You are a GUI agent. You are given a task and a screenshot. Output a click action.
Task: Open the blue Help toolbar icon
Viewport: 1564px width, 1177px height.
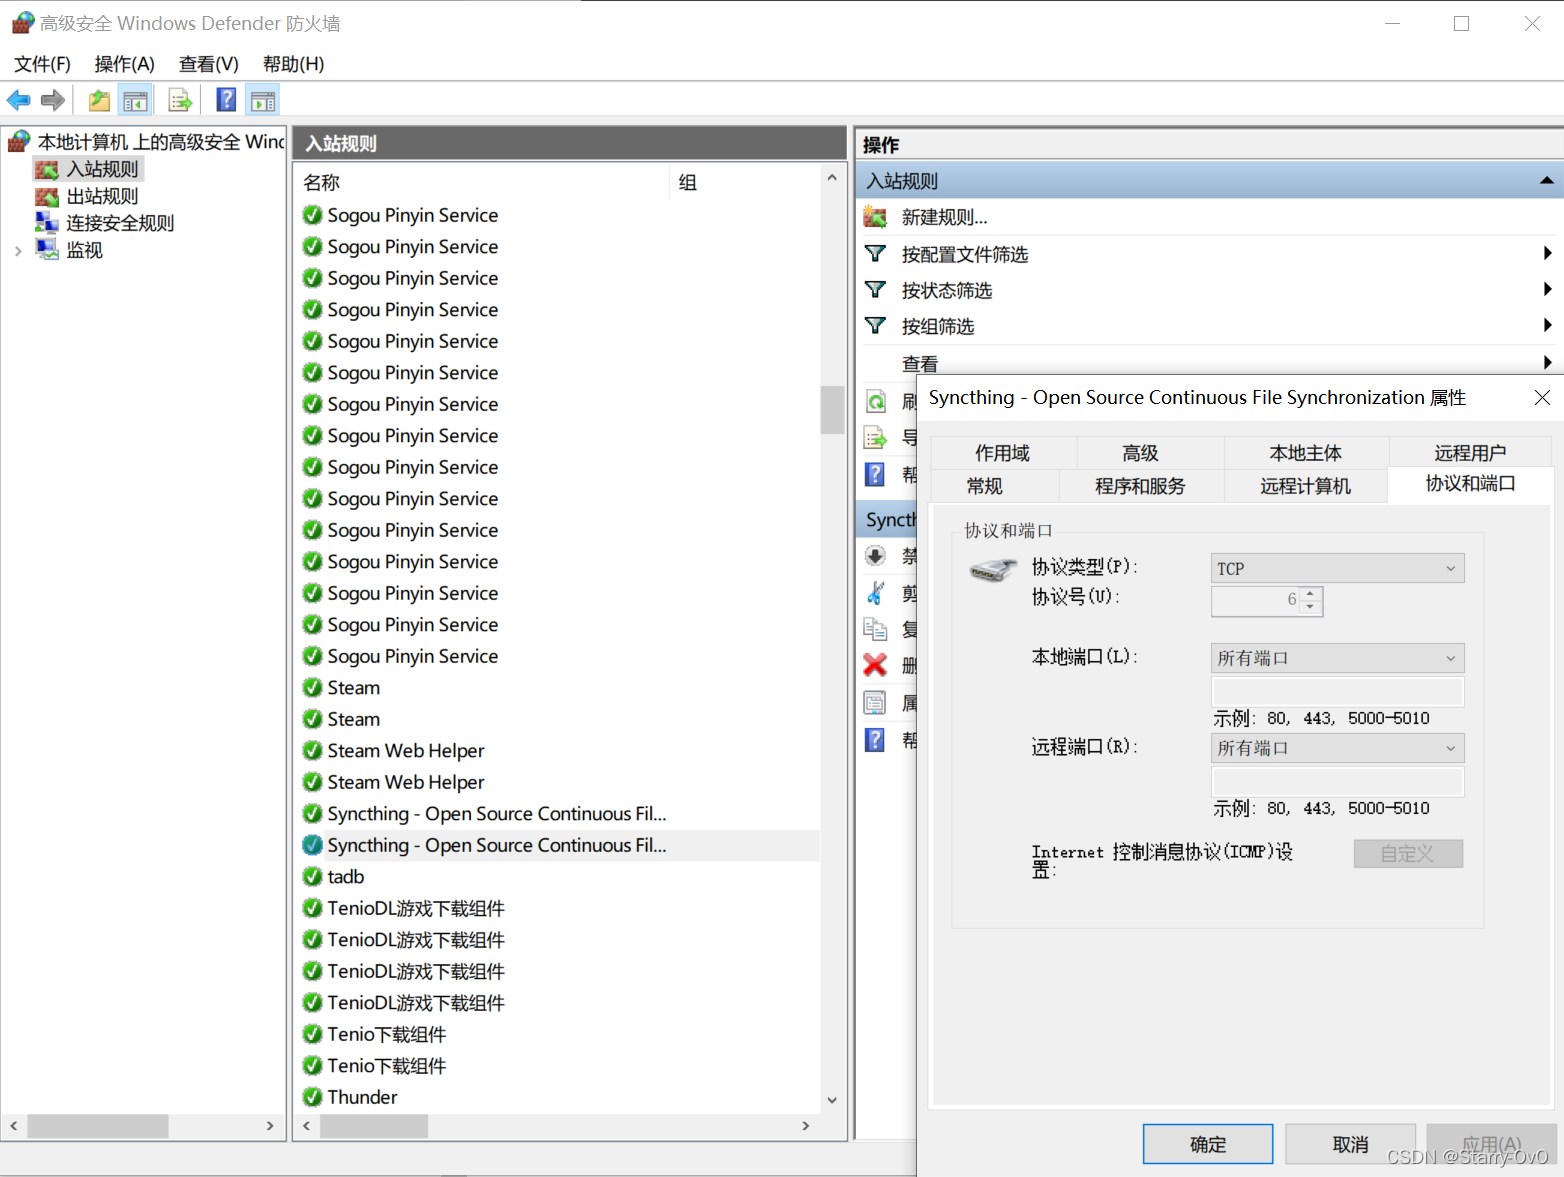pos(227,100)
